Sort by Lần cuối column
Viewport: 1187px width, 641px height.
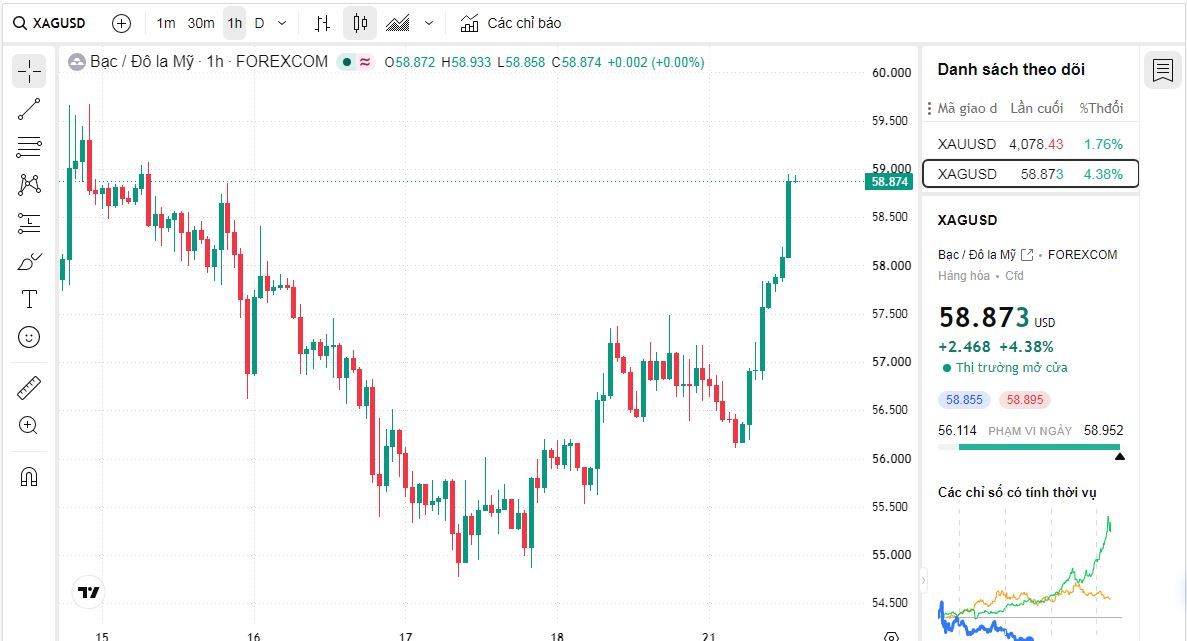(1036, 108)
